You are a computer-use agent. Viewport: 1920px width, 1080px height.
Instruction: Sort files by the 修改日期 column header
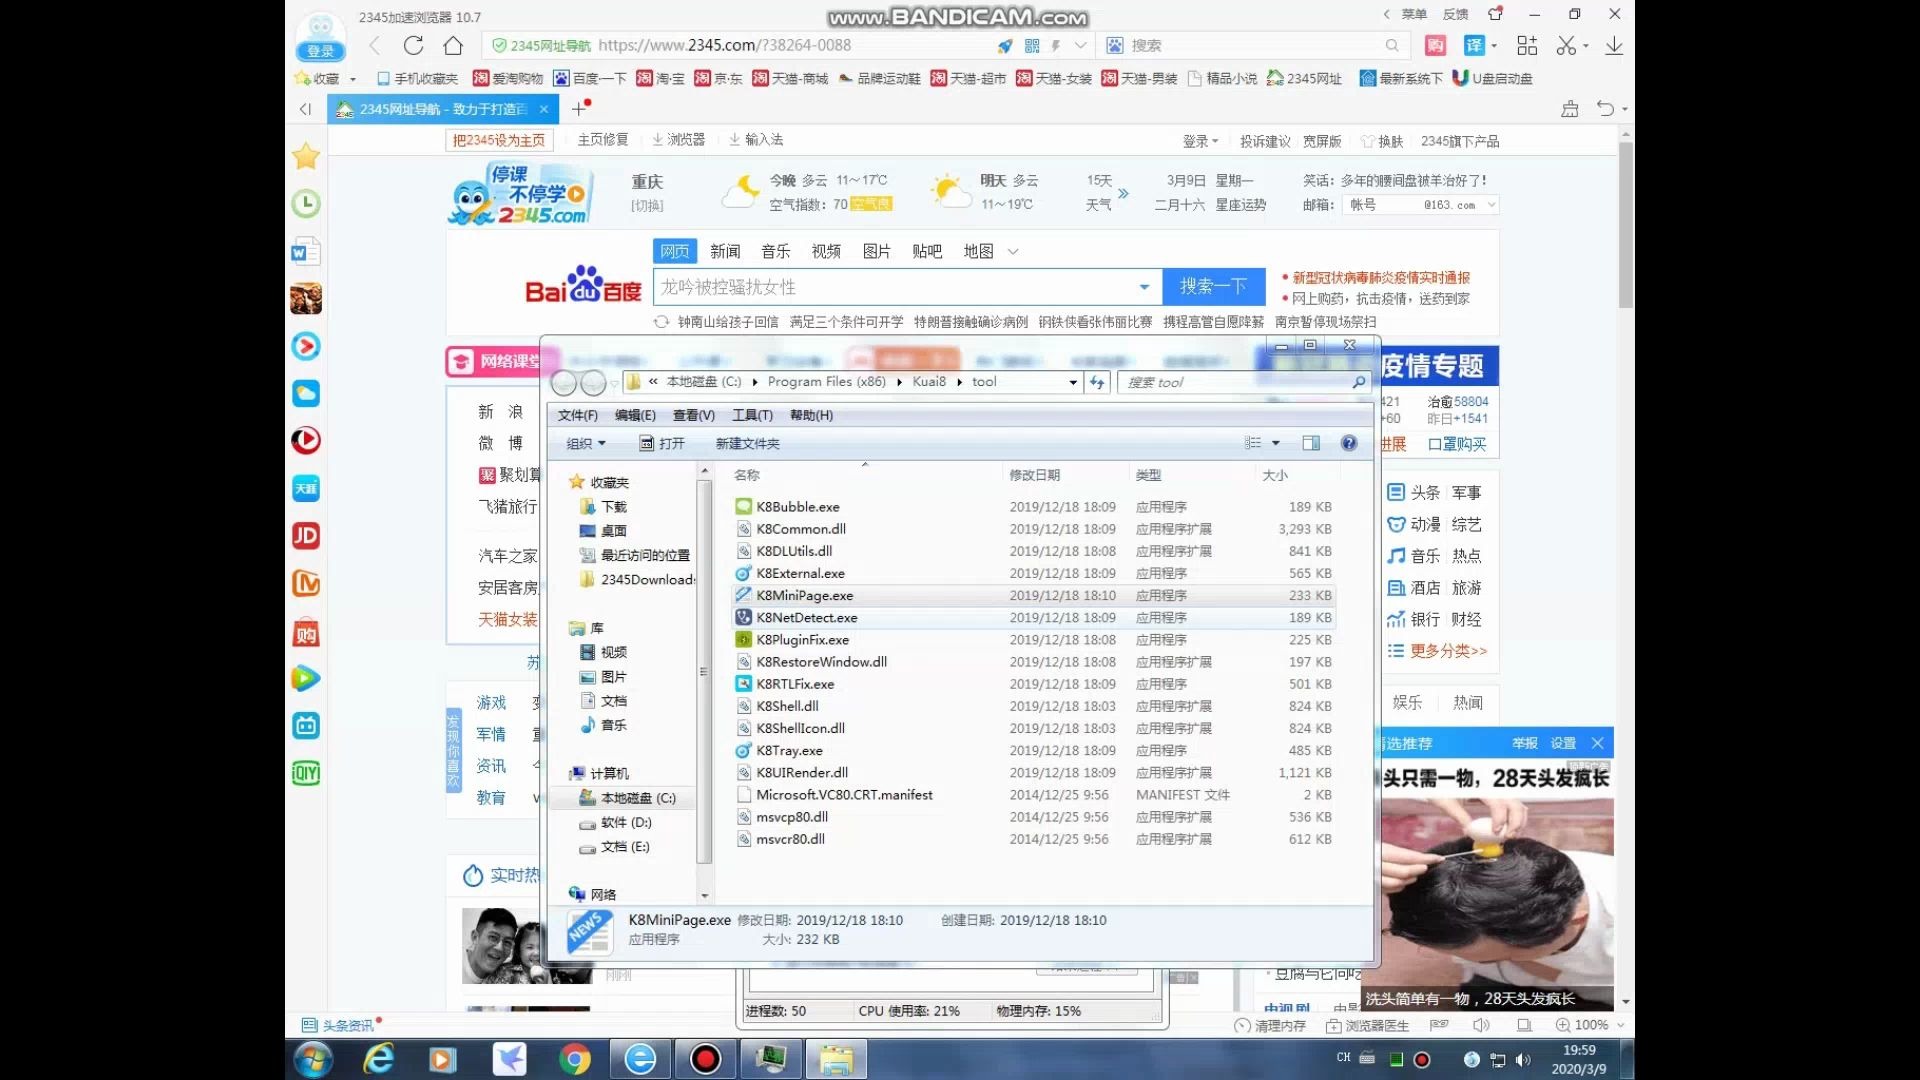pyautogui.click(x=1034, y=475)
